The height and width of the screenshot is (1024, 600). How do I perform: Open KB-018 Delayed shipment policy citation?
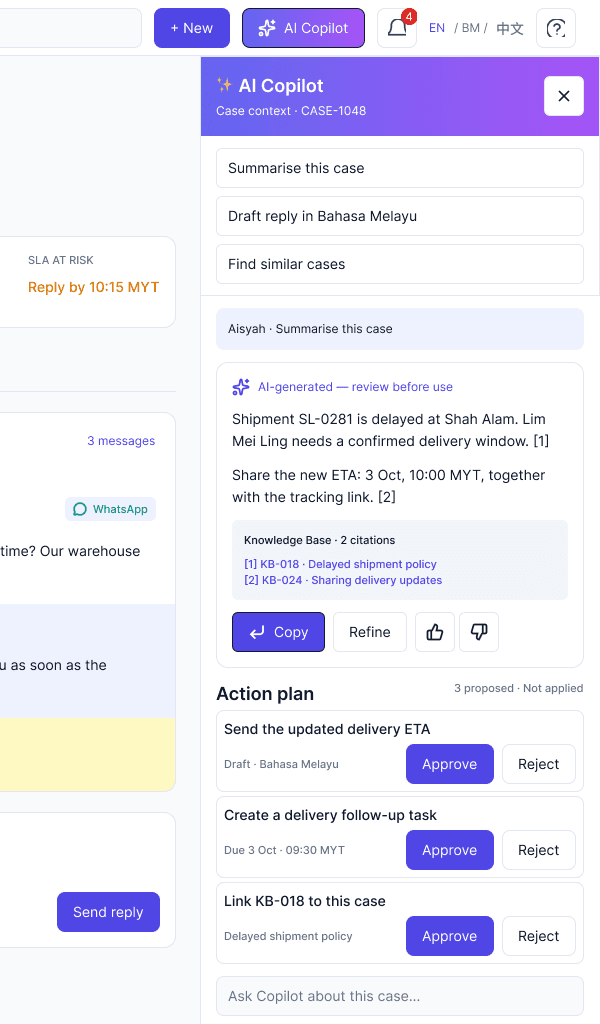point(340,564)
